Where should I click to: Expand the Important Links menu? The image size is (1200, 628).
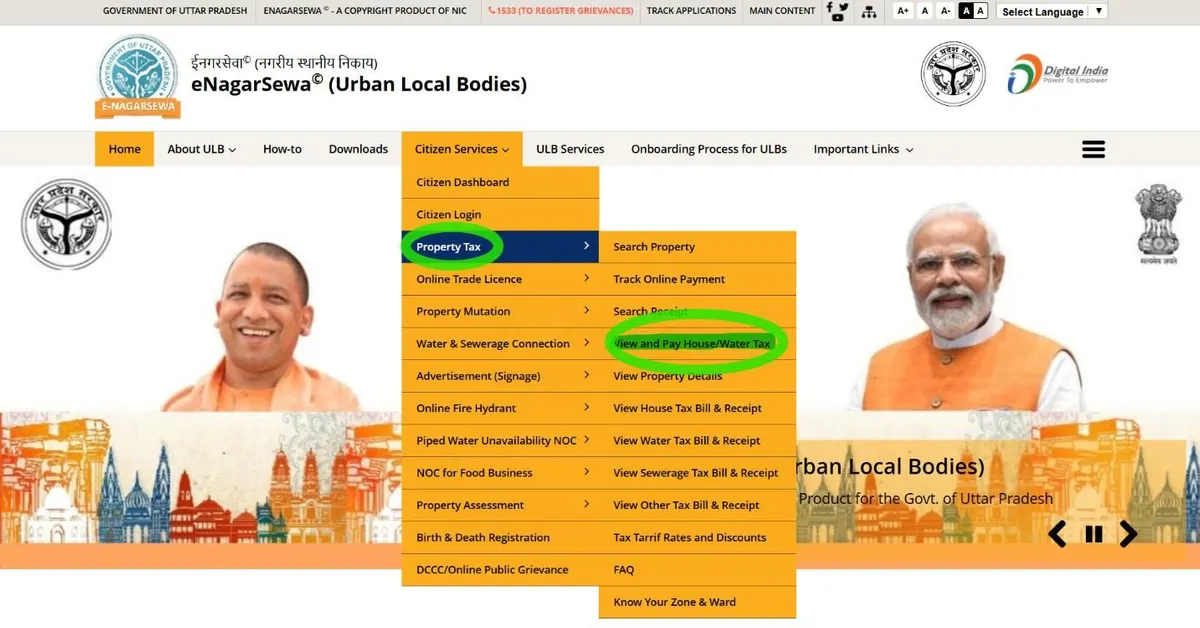[862, 149]
